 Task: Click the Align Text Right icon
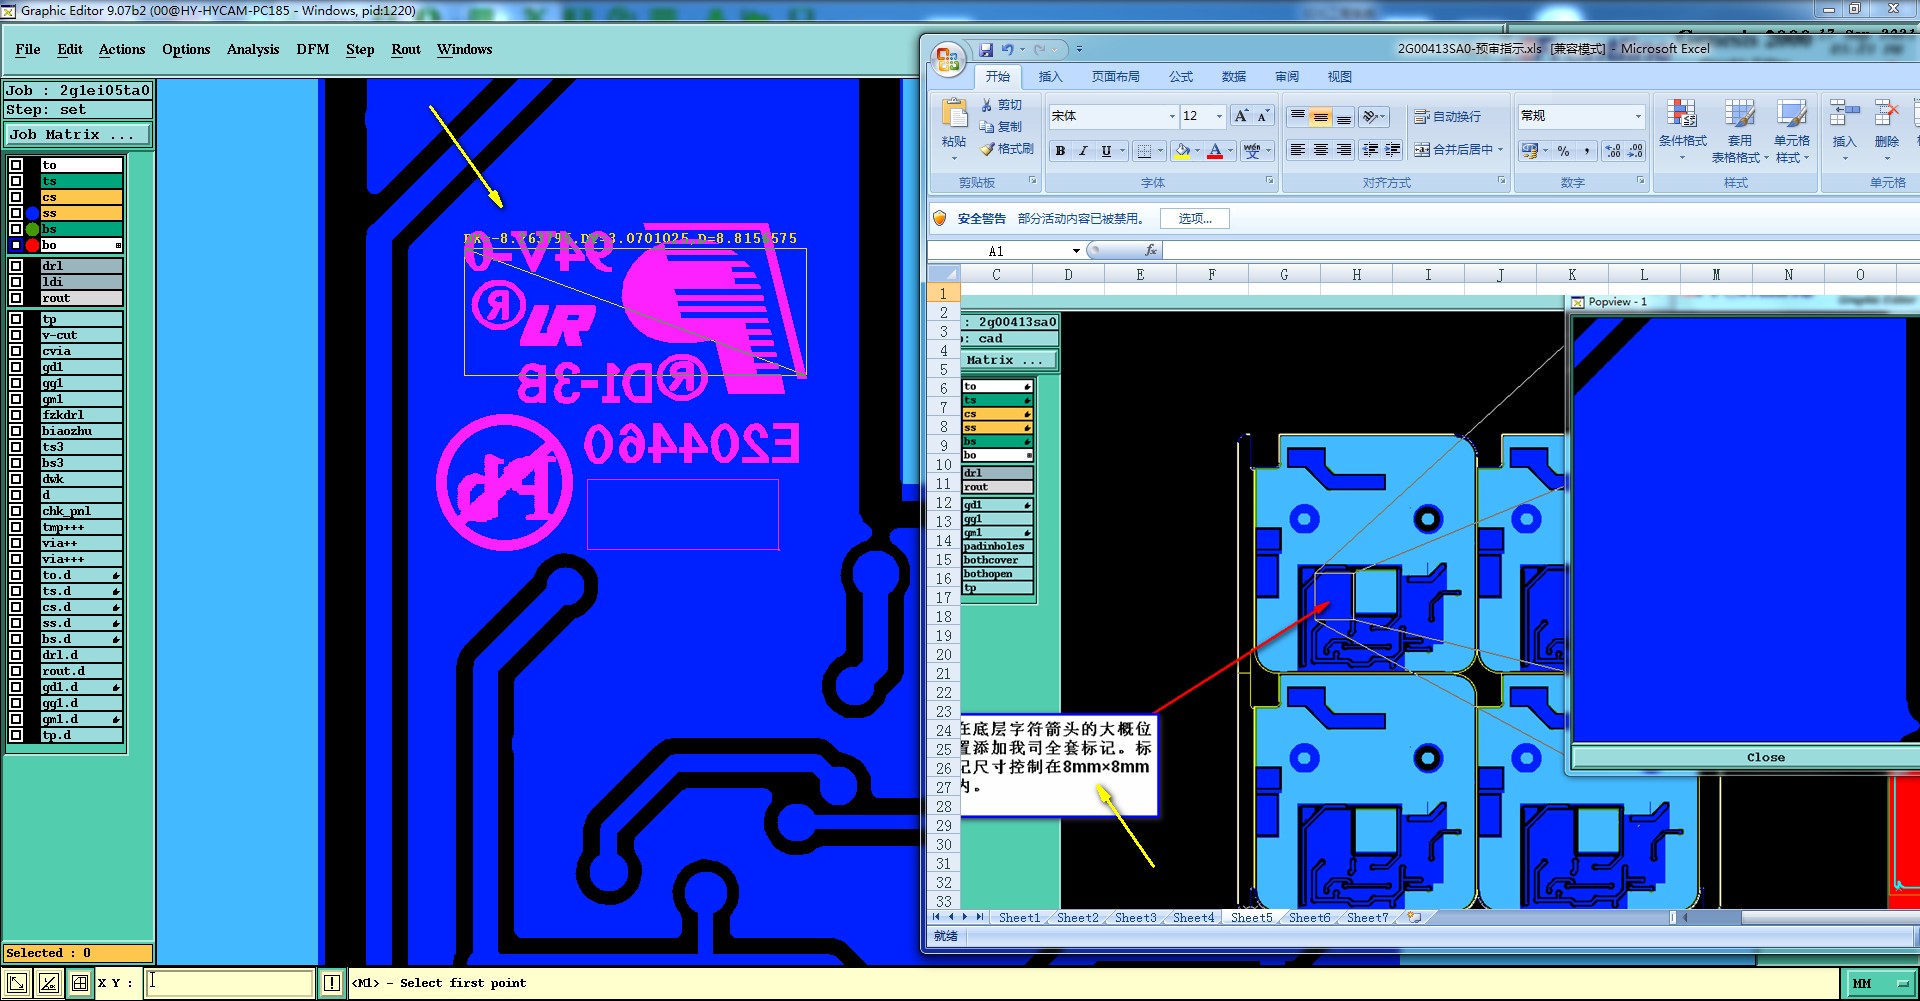click(1344, 150)
